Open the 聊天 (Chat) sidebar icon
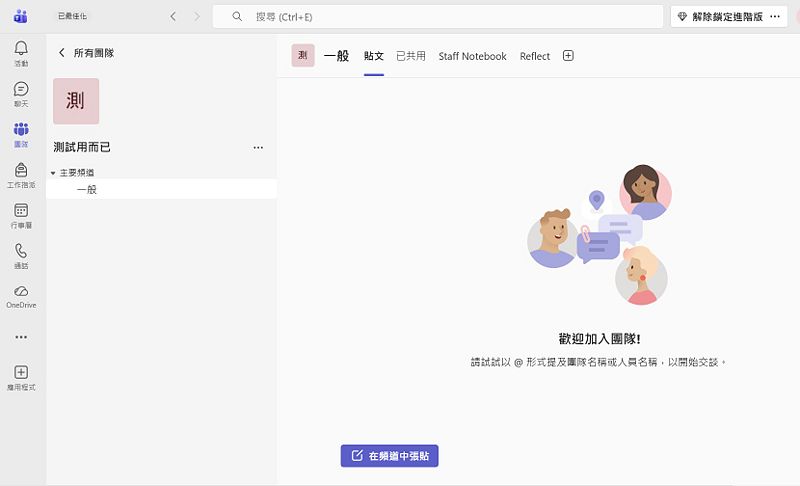The width and height of the screenshot is (800, 486). [x=21, y=93]
